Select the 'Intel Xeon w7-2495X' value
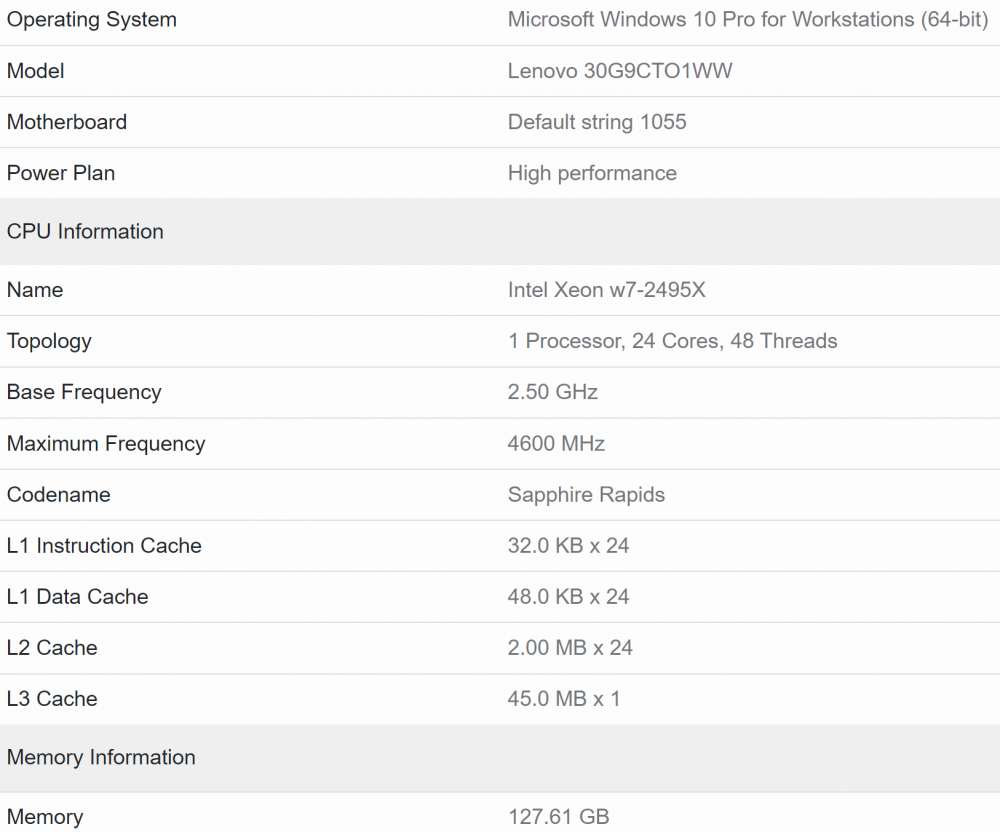The height and width of the screenshot is (832, 1000). pyautogui.click(x=607, y=290)
